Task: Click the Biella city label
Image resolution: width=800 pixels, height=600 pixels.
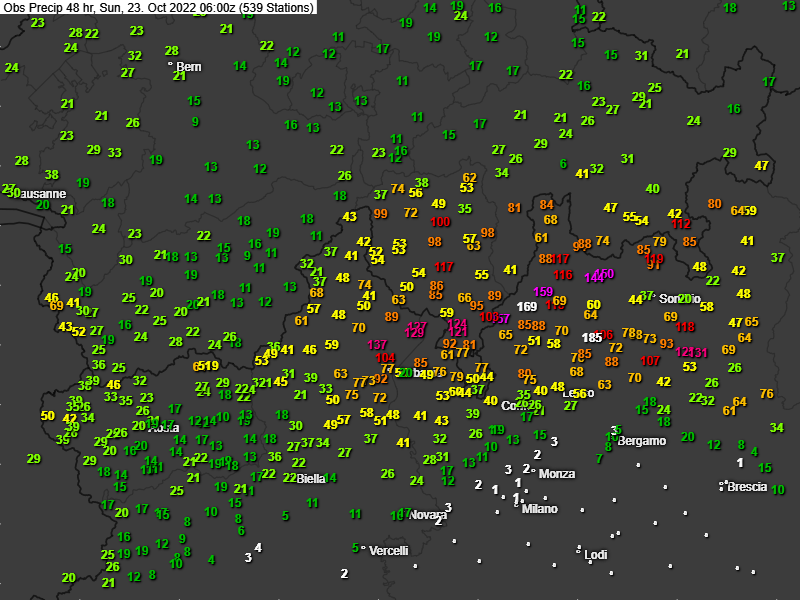Action: 311,479
